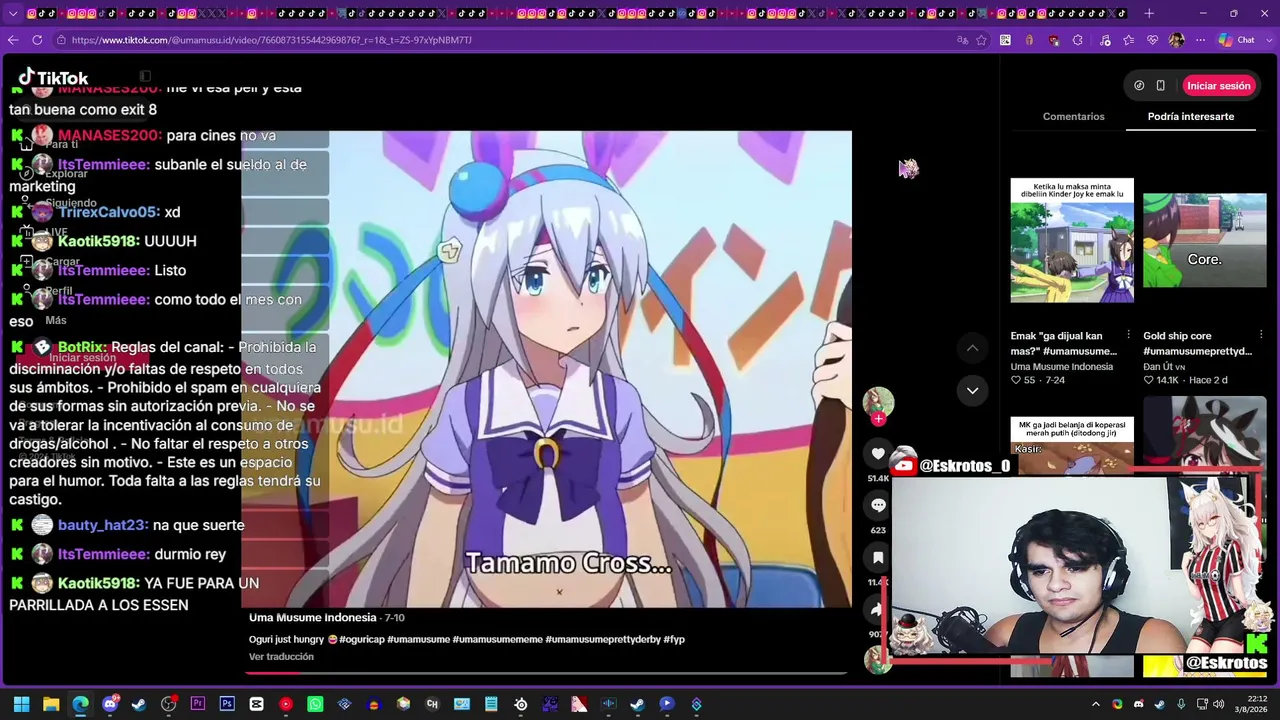The width and height of the screenshot is (1280, 720).
Task: Open CapCut from the taskbar
Action: pyautogui.click(x=256, y=704)
